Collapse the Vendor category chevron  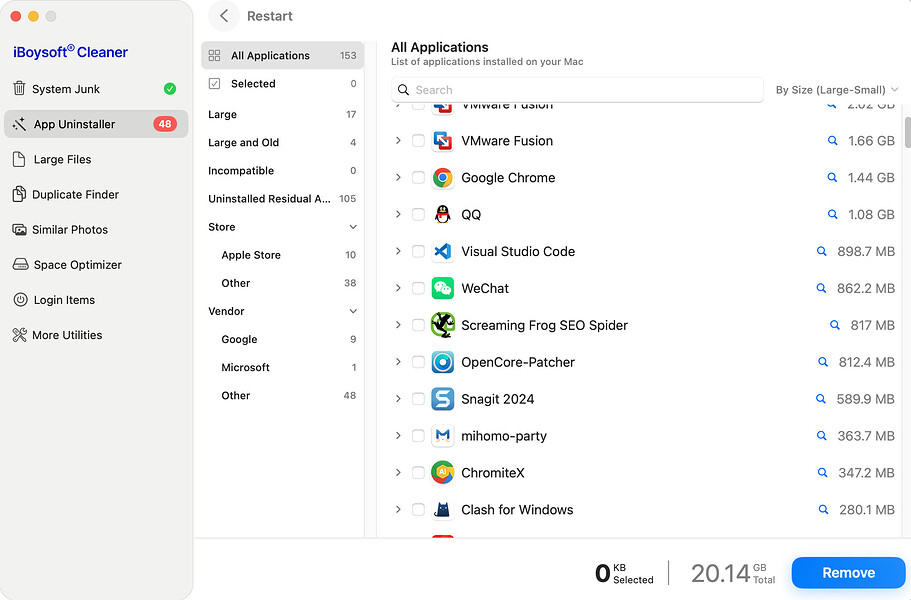pyautogui.click(x=353, y=311)
